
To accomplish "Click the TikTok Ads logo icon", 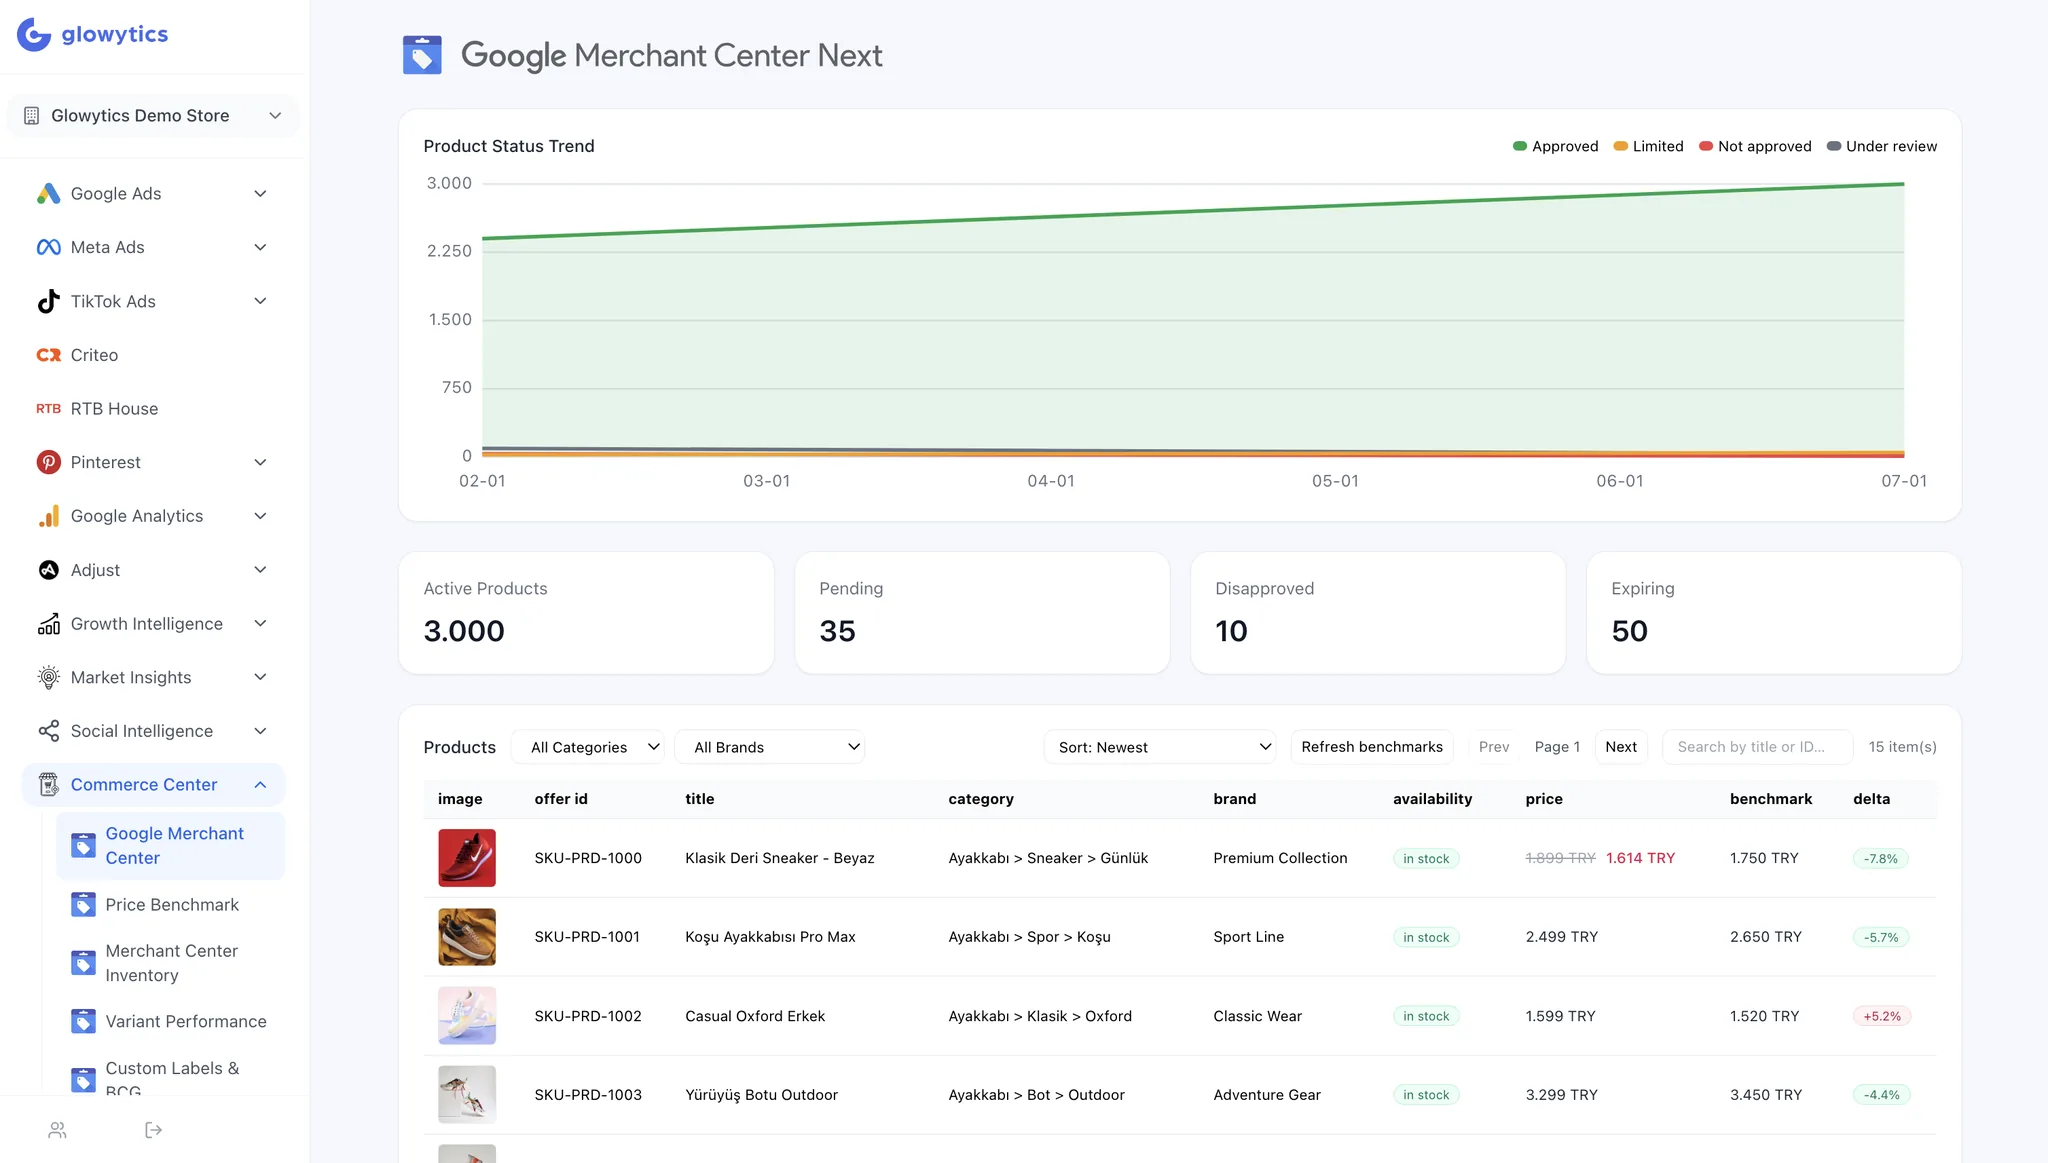I will [x=48, y=301].
